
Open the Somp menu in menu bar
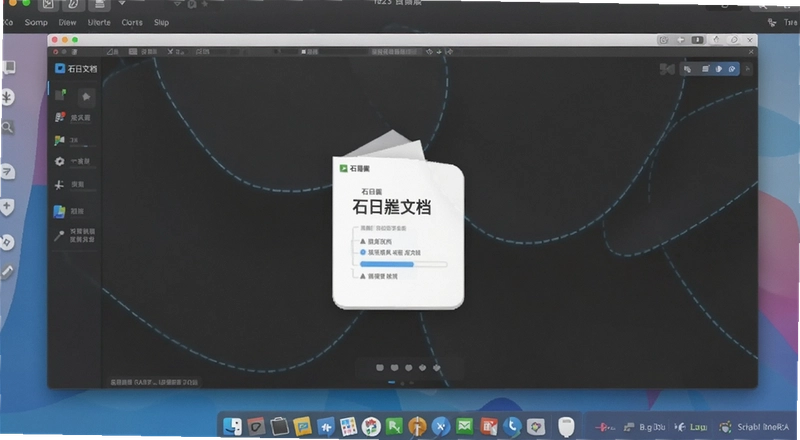[36, 22]
